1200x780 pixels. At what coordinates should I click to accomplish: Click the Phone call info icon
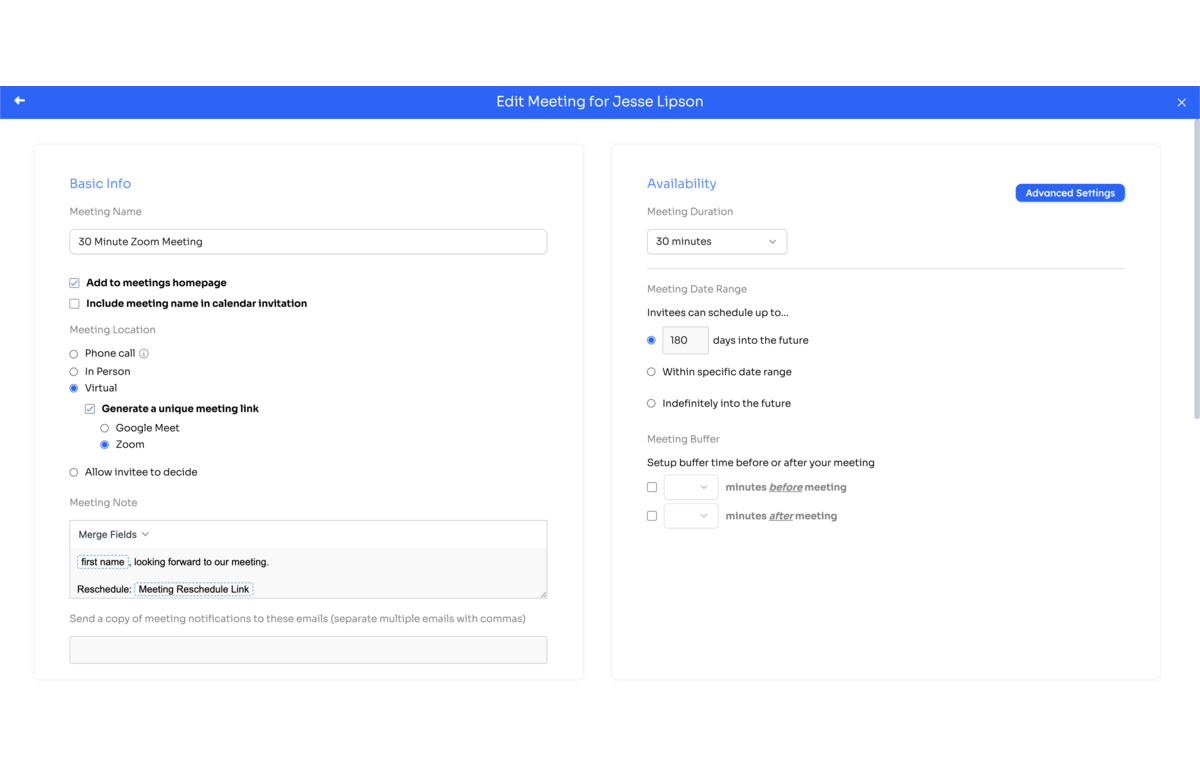pos(144,353)
